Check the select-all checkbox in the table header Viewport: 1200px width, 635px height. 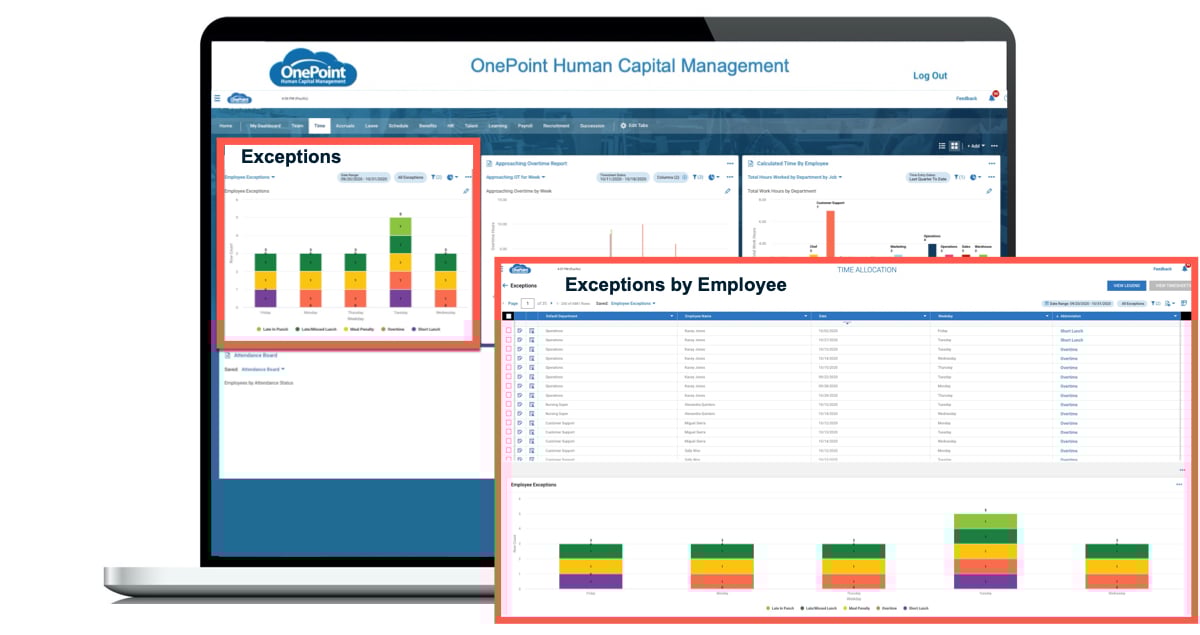click(508, 316)
